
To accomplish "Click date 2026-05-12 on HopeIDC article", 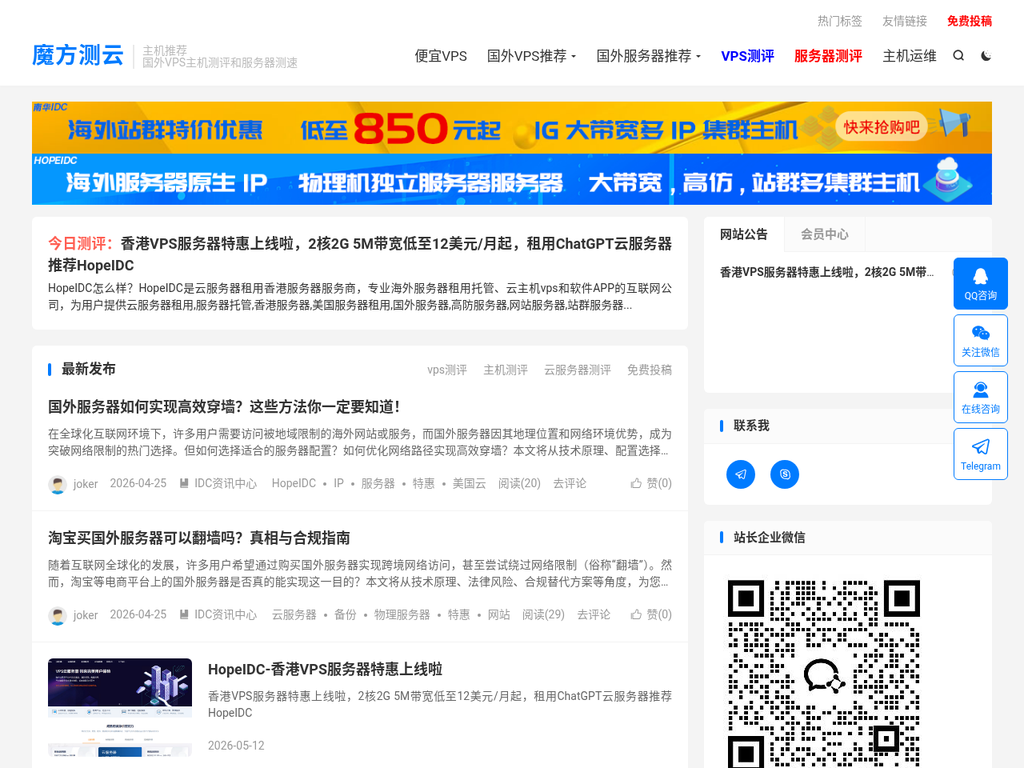I will click(x=236, y=746).
